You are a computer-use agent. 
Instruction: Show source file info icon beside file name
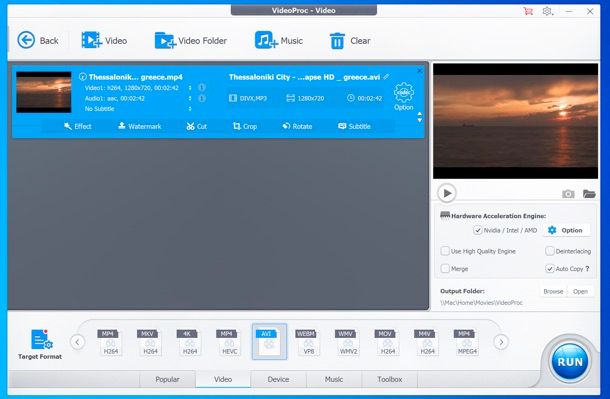(x=82, y=77)
